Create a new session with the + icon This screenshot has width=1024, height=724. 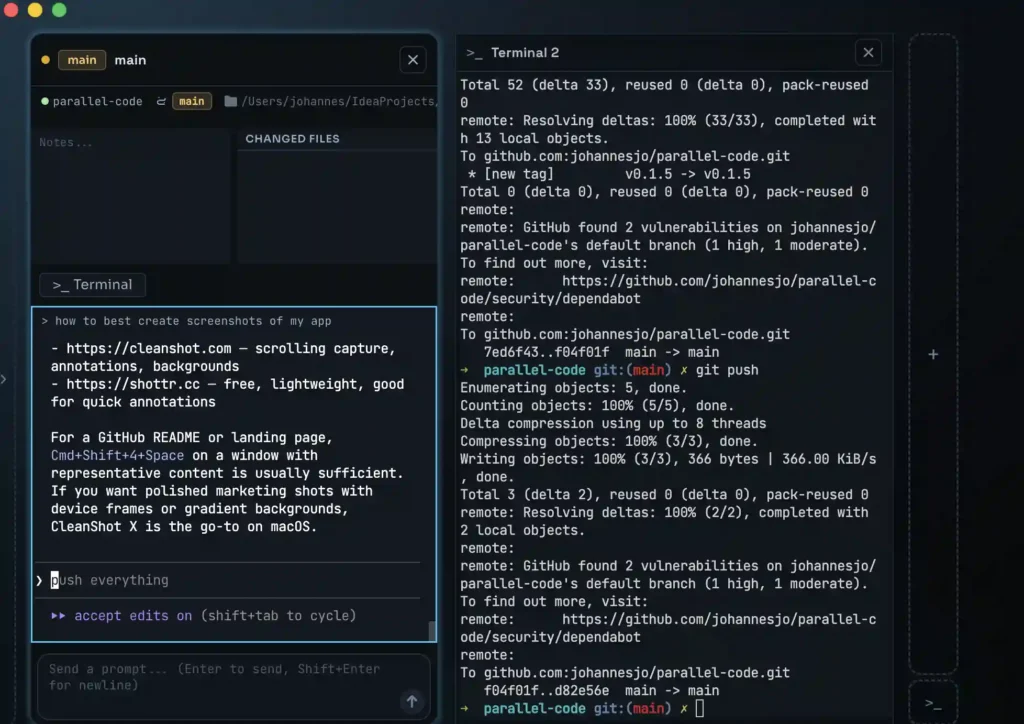(933, 354)
